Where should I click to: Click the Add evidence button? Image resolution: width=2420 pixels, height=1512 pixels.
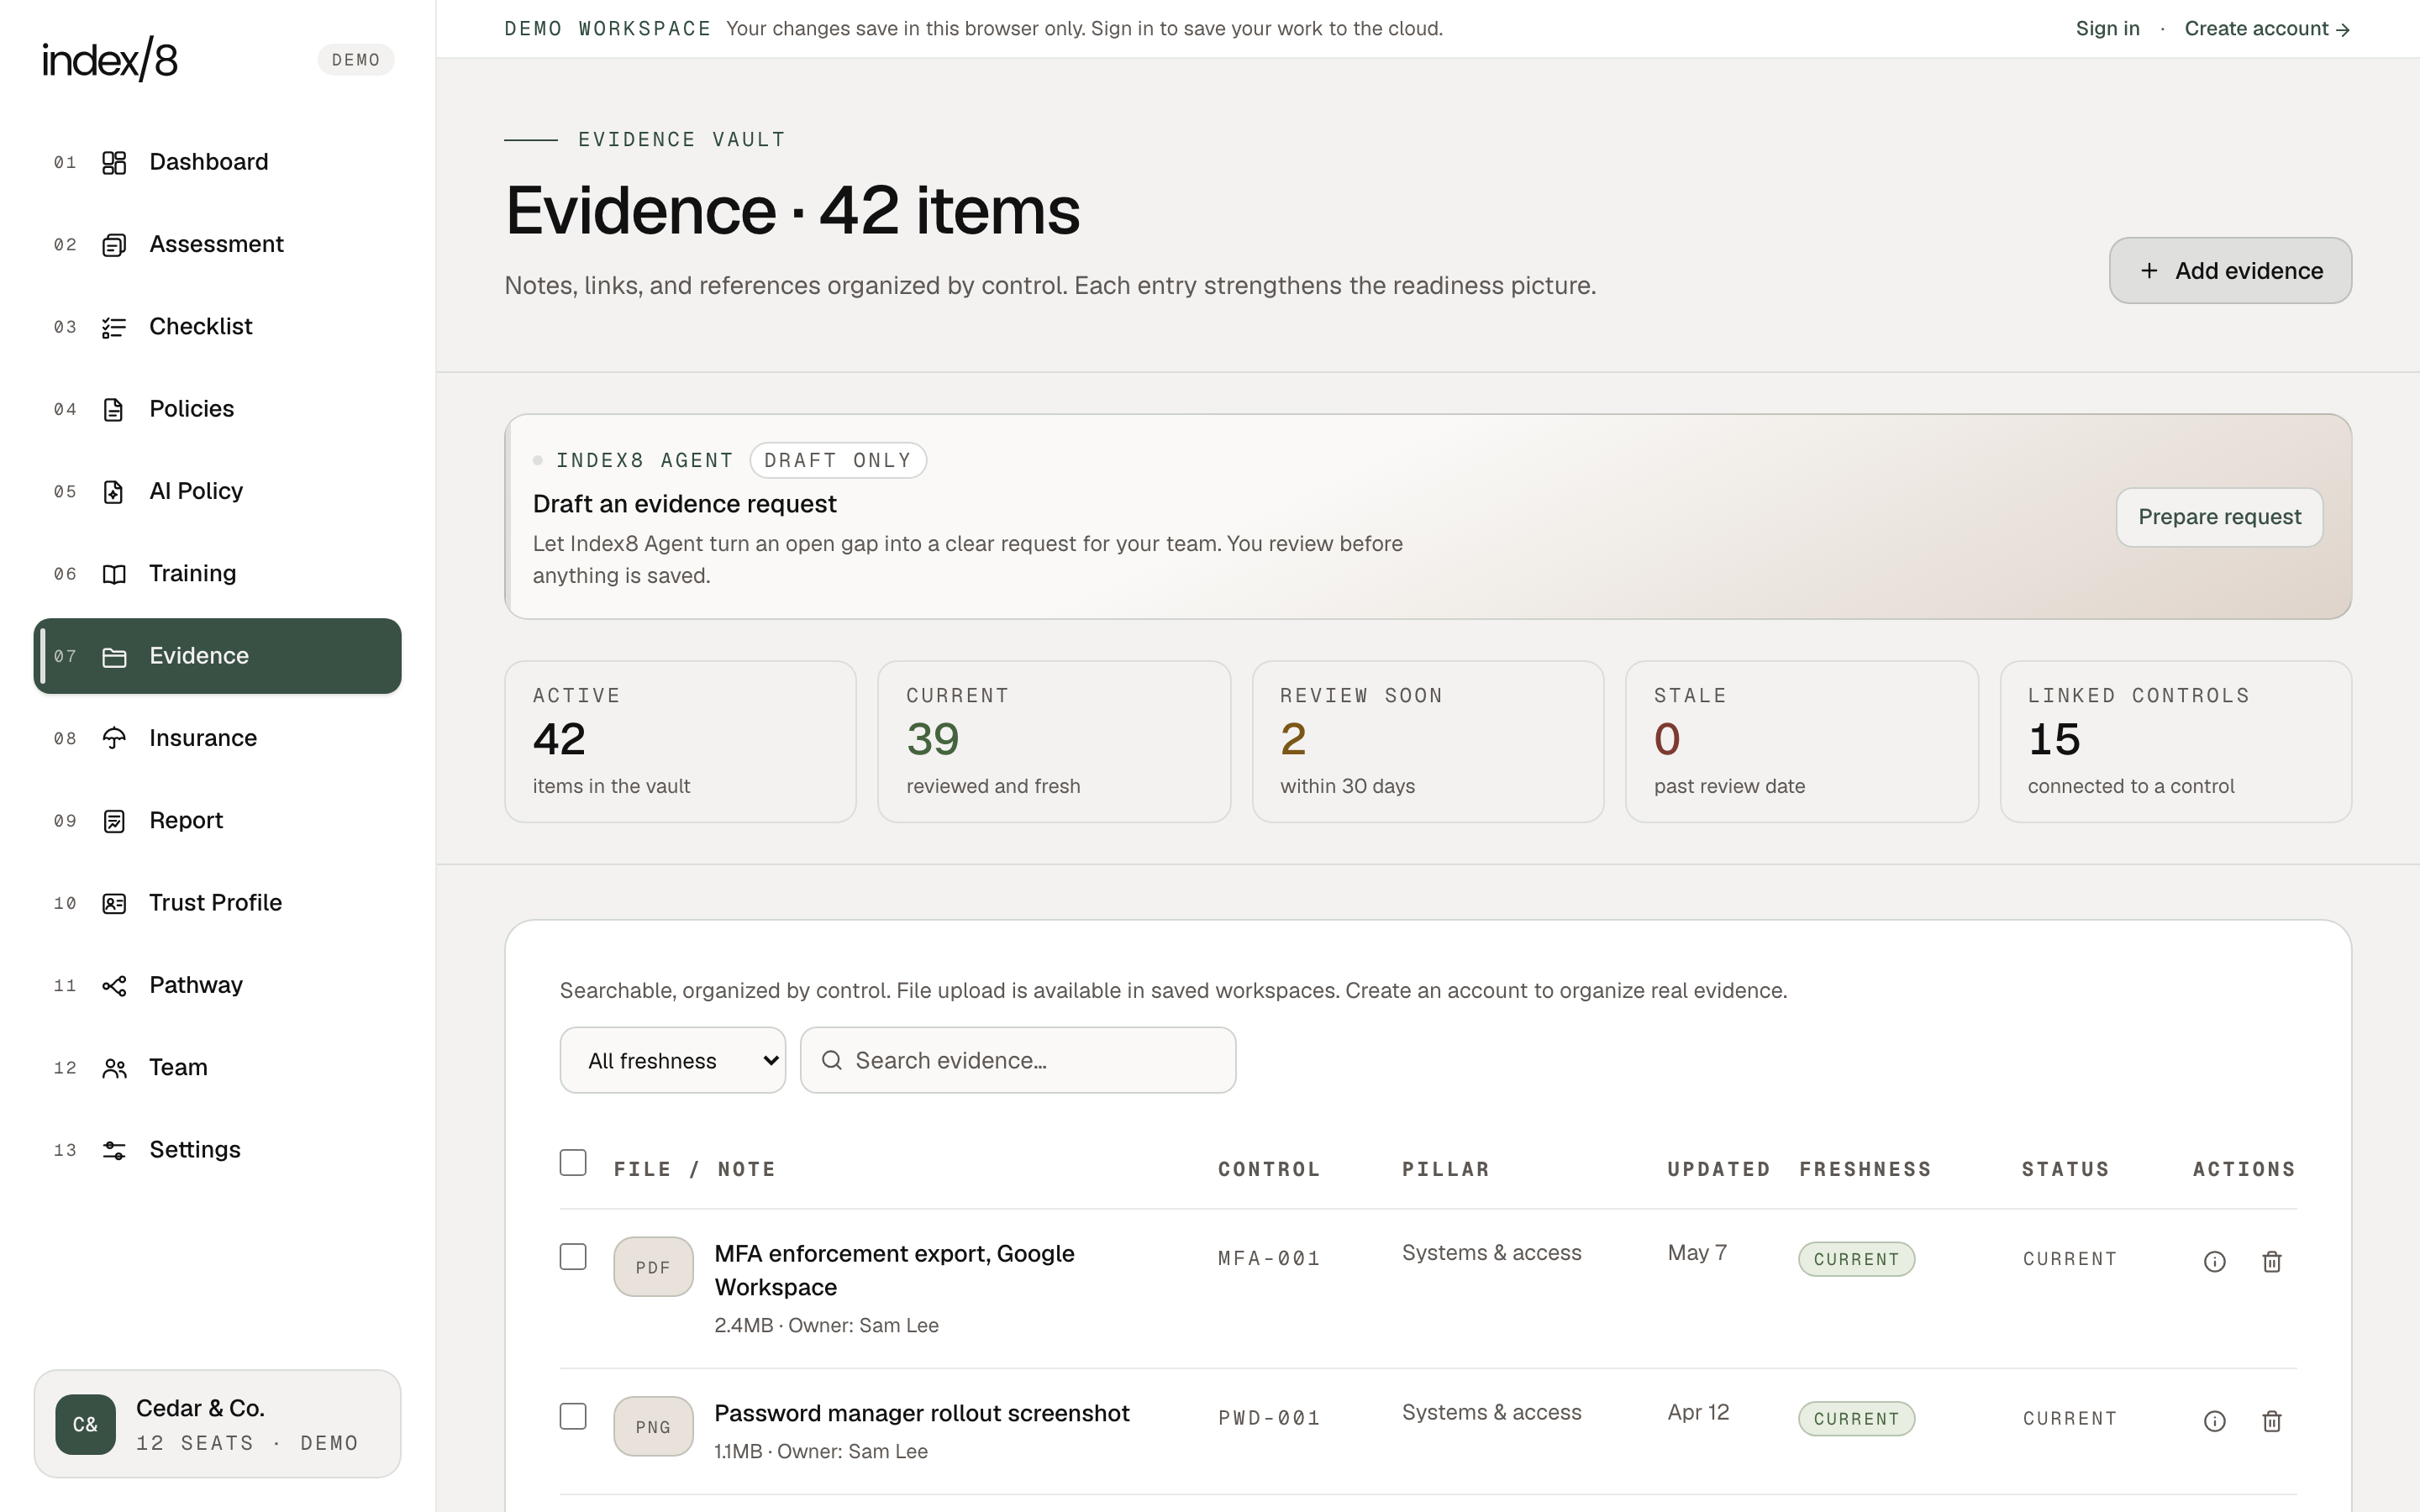[2230, 270]
